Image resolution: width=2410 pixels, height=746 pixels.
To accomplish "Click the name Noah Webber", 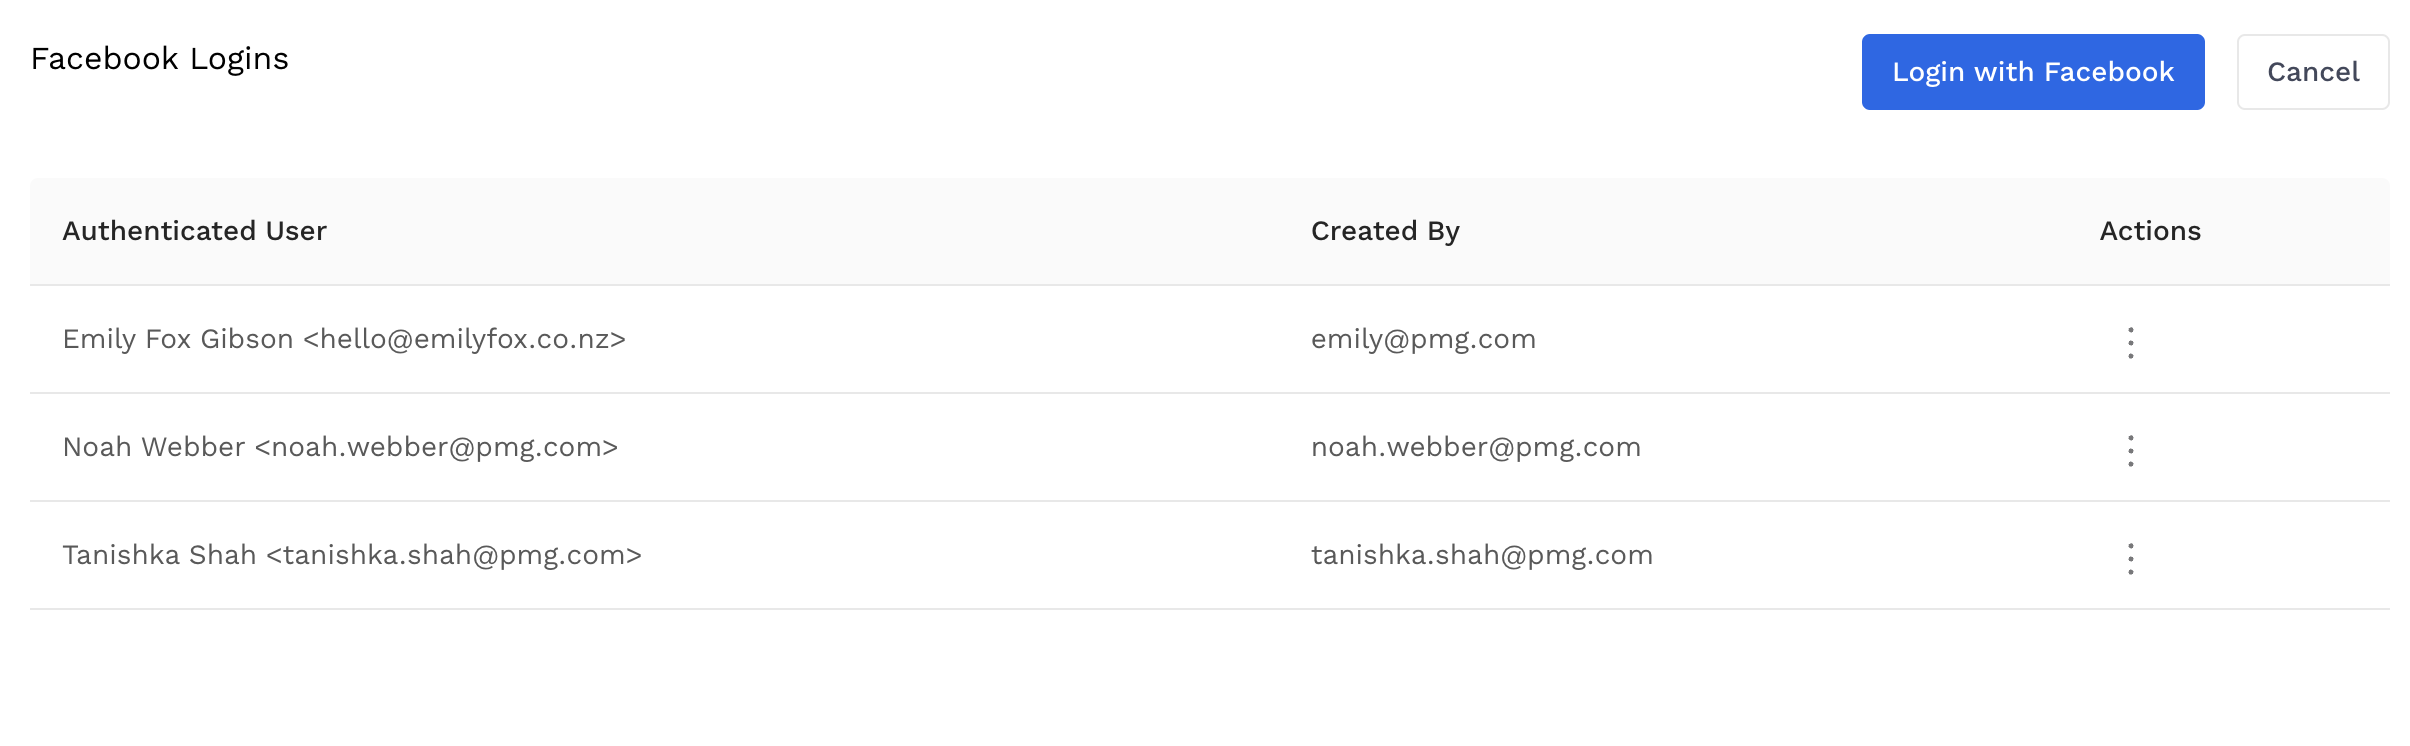I will click(x=153, y=447).
